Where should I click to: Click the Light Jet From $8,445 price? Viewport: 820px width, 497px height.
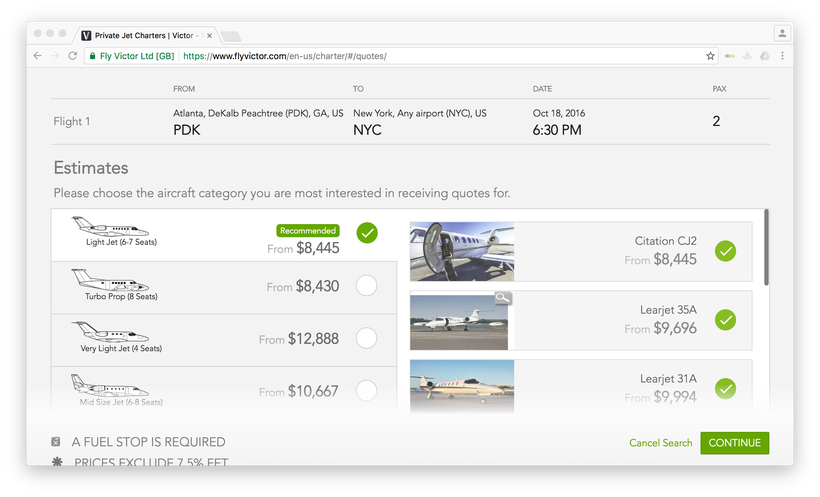coord(303,248)
